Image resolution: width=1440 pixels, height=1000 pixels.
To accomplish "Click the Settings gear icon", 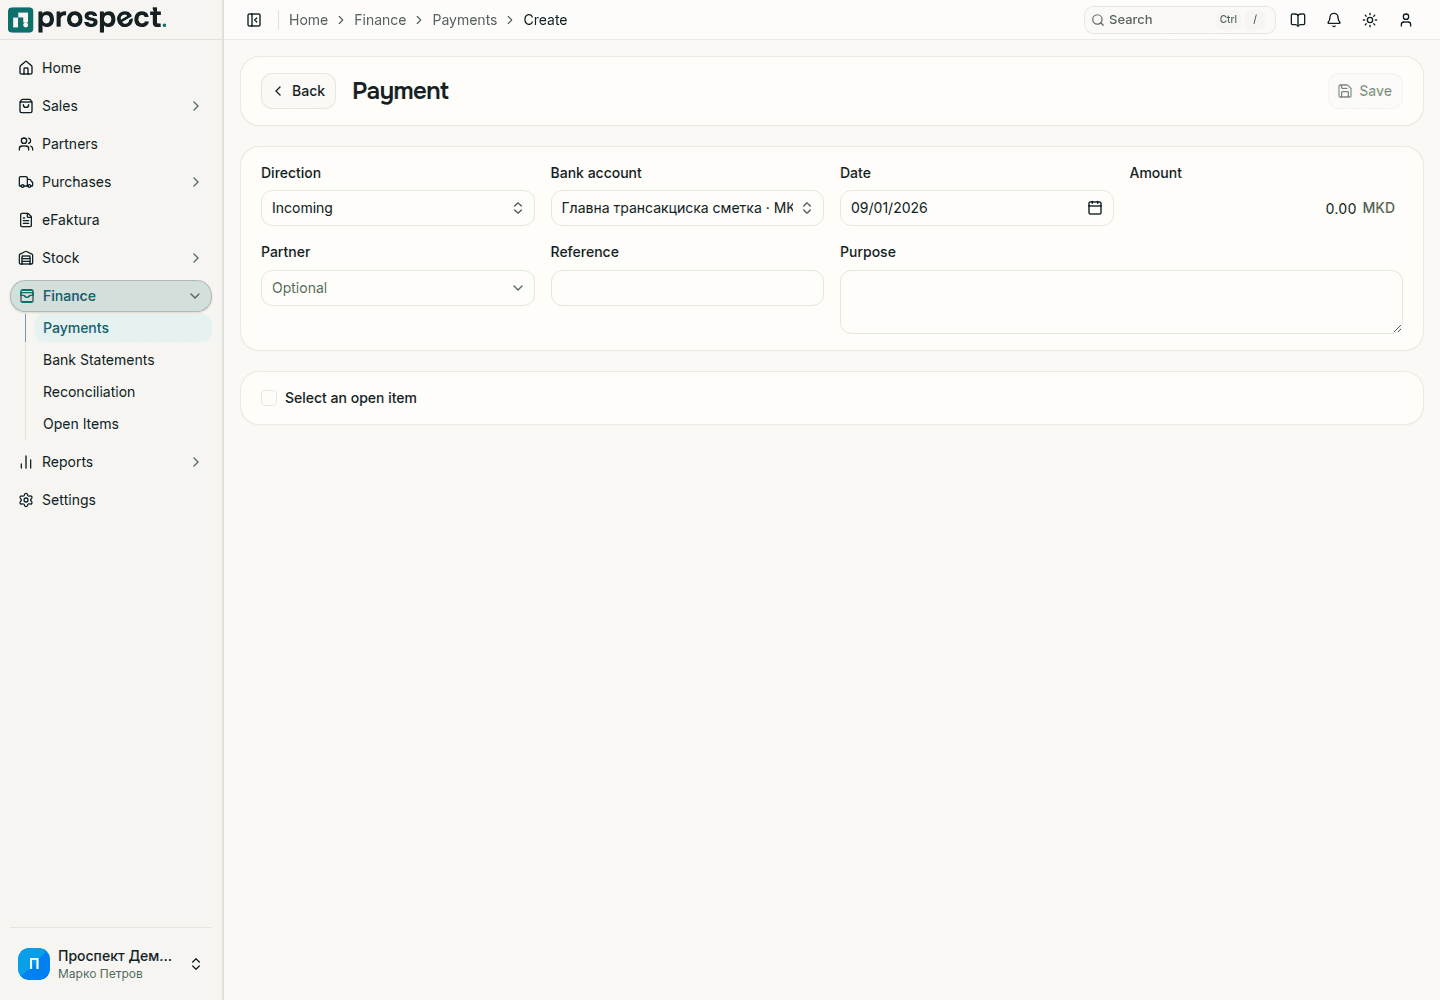I will pyautogui.click(x=26, y=500).
